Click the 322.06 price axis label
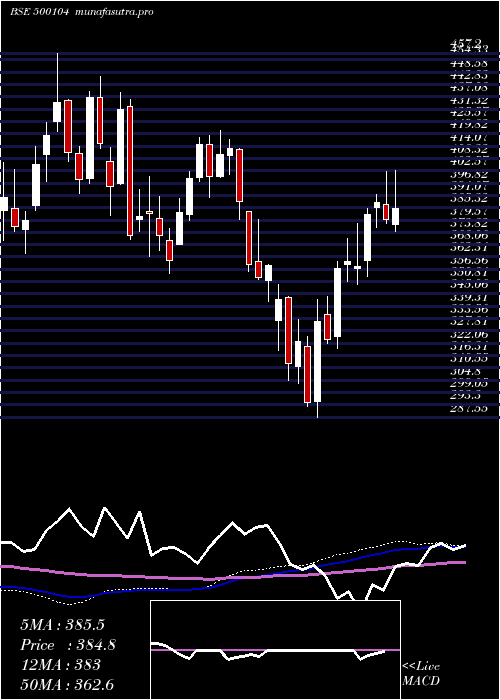The height and width of the screenshot is (700, 500). (469, 334)
